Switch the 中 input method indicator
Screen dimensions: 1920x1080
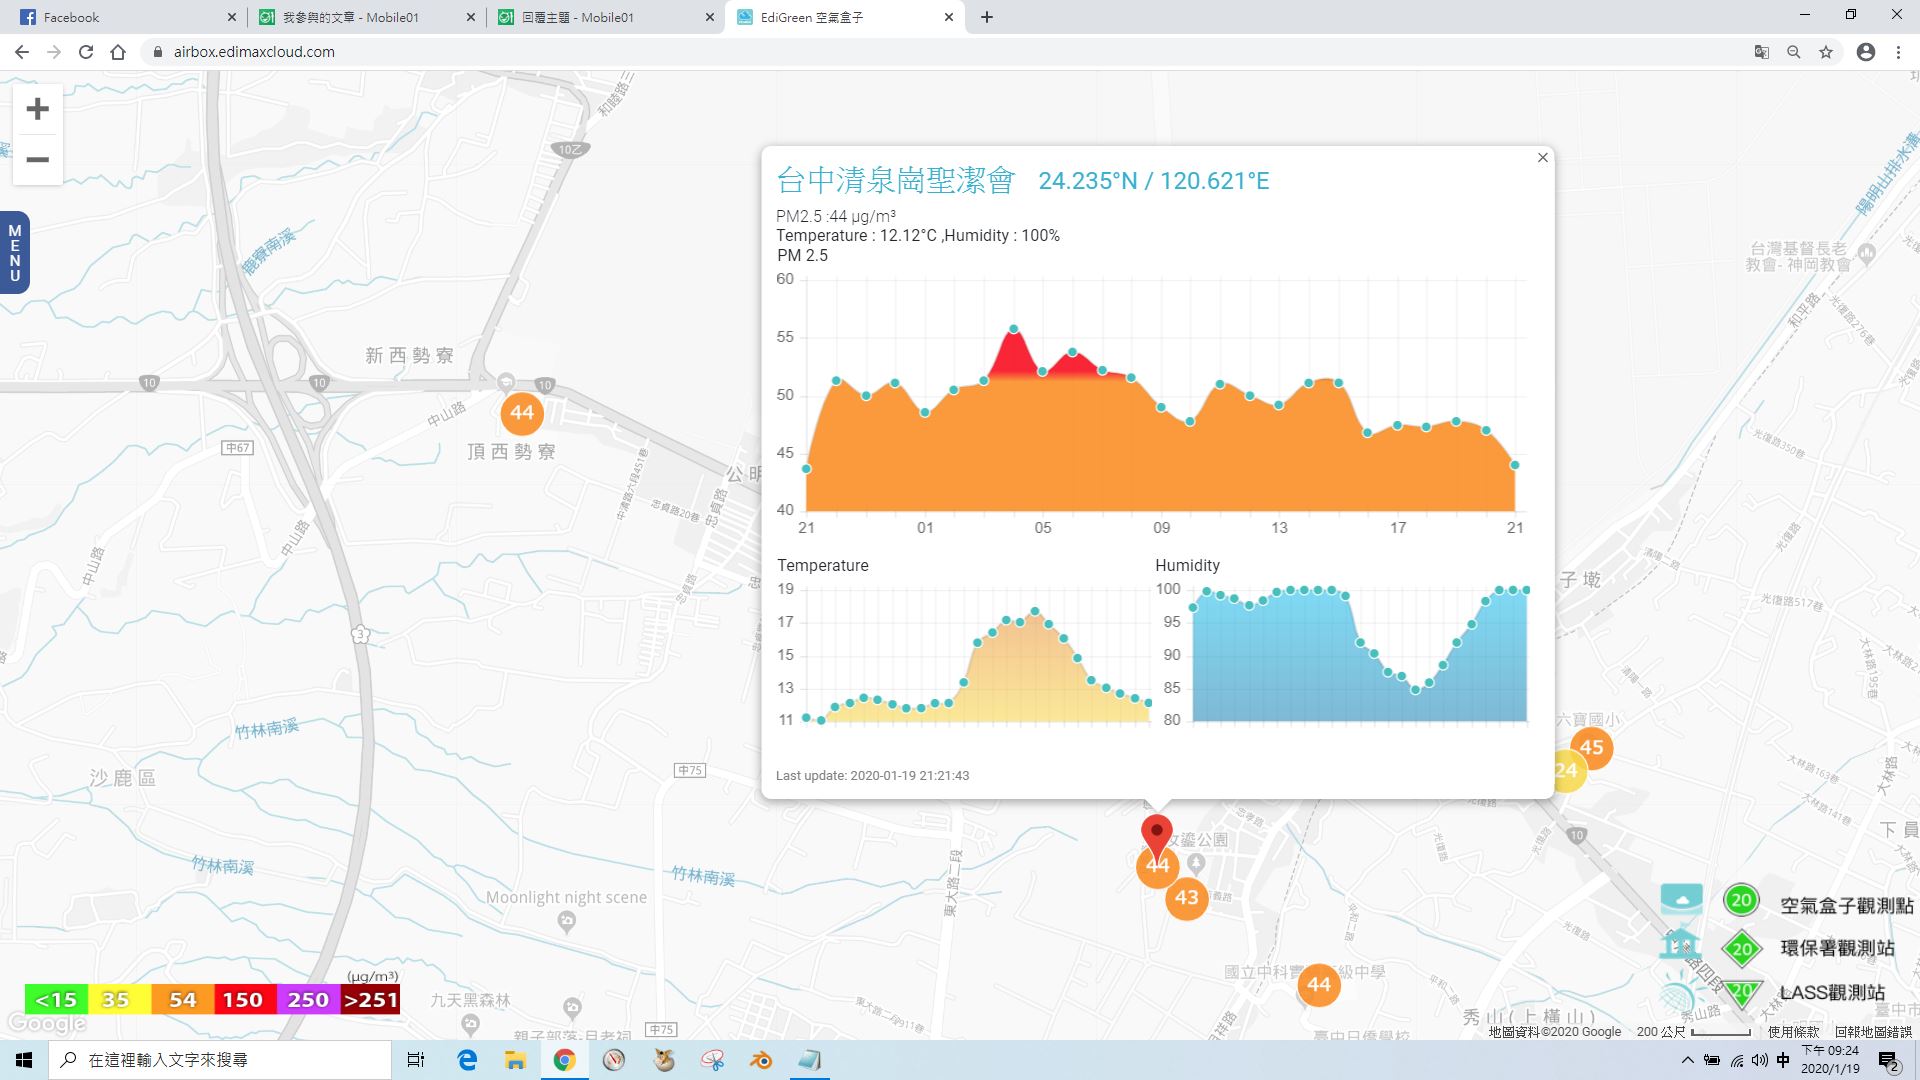1783,1060
